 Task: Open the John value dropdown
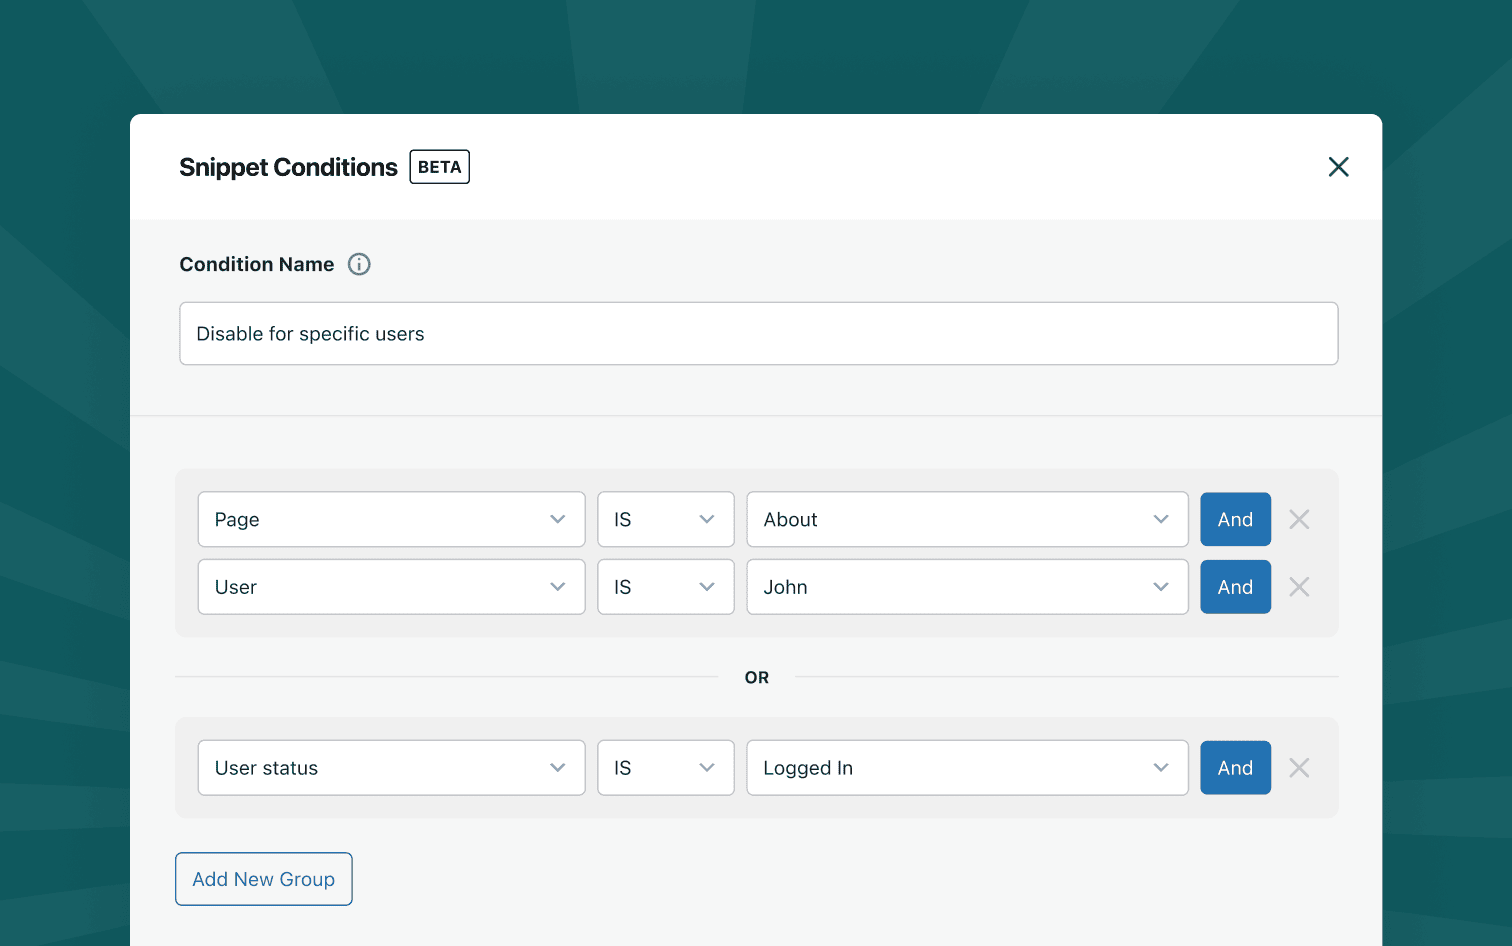(967, 587)
